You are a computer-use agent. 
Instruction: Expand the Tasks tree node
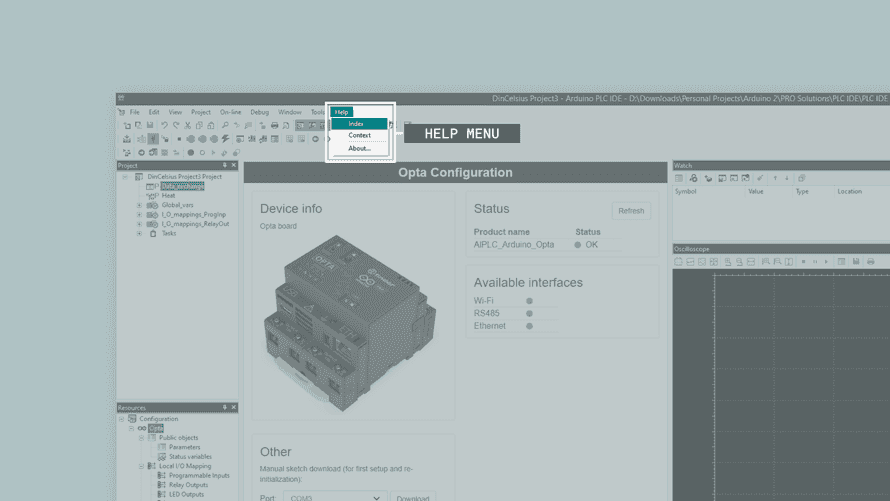[139, 233]
